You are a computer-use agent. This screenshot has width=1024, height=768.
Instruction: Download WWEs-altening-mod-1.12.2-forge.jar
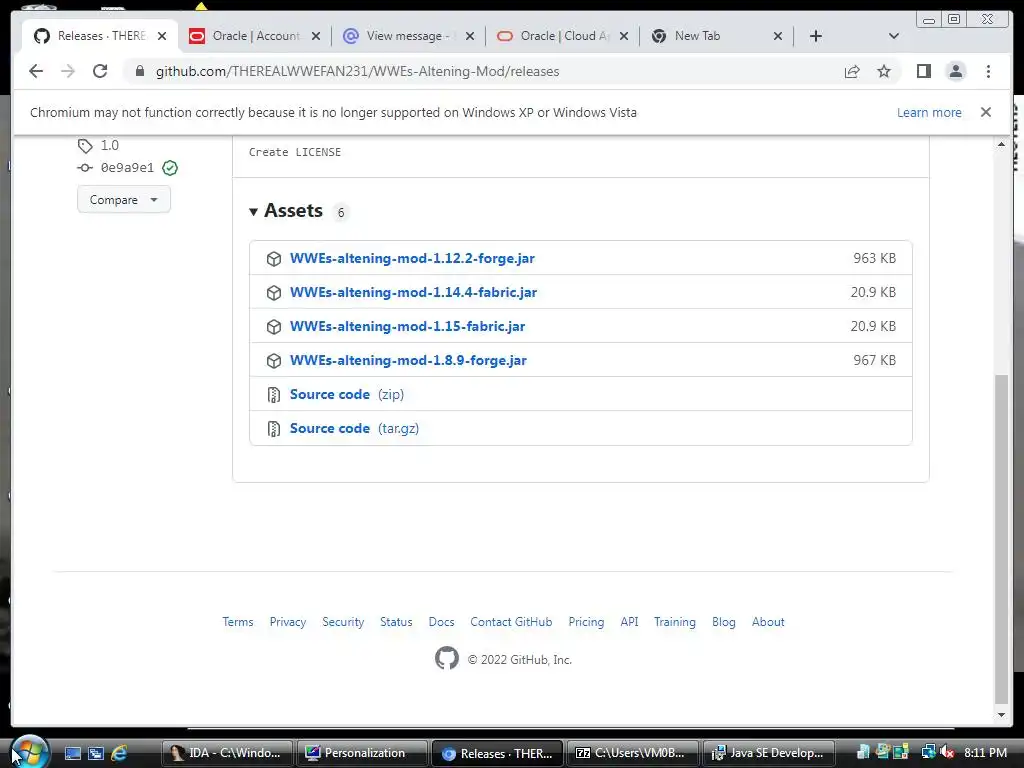pos(412,258)
